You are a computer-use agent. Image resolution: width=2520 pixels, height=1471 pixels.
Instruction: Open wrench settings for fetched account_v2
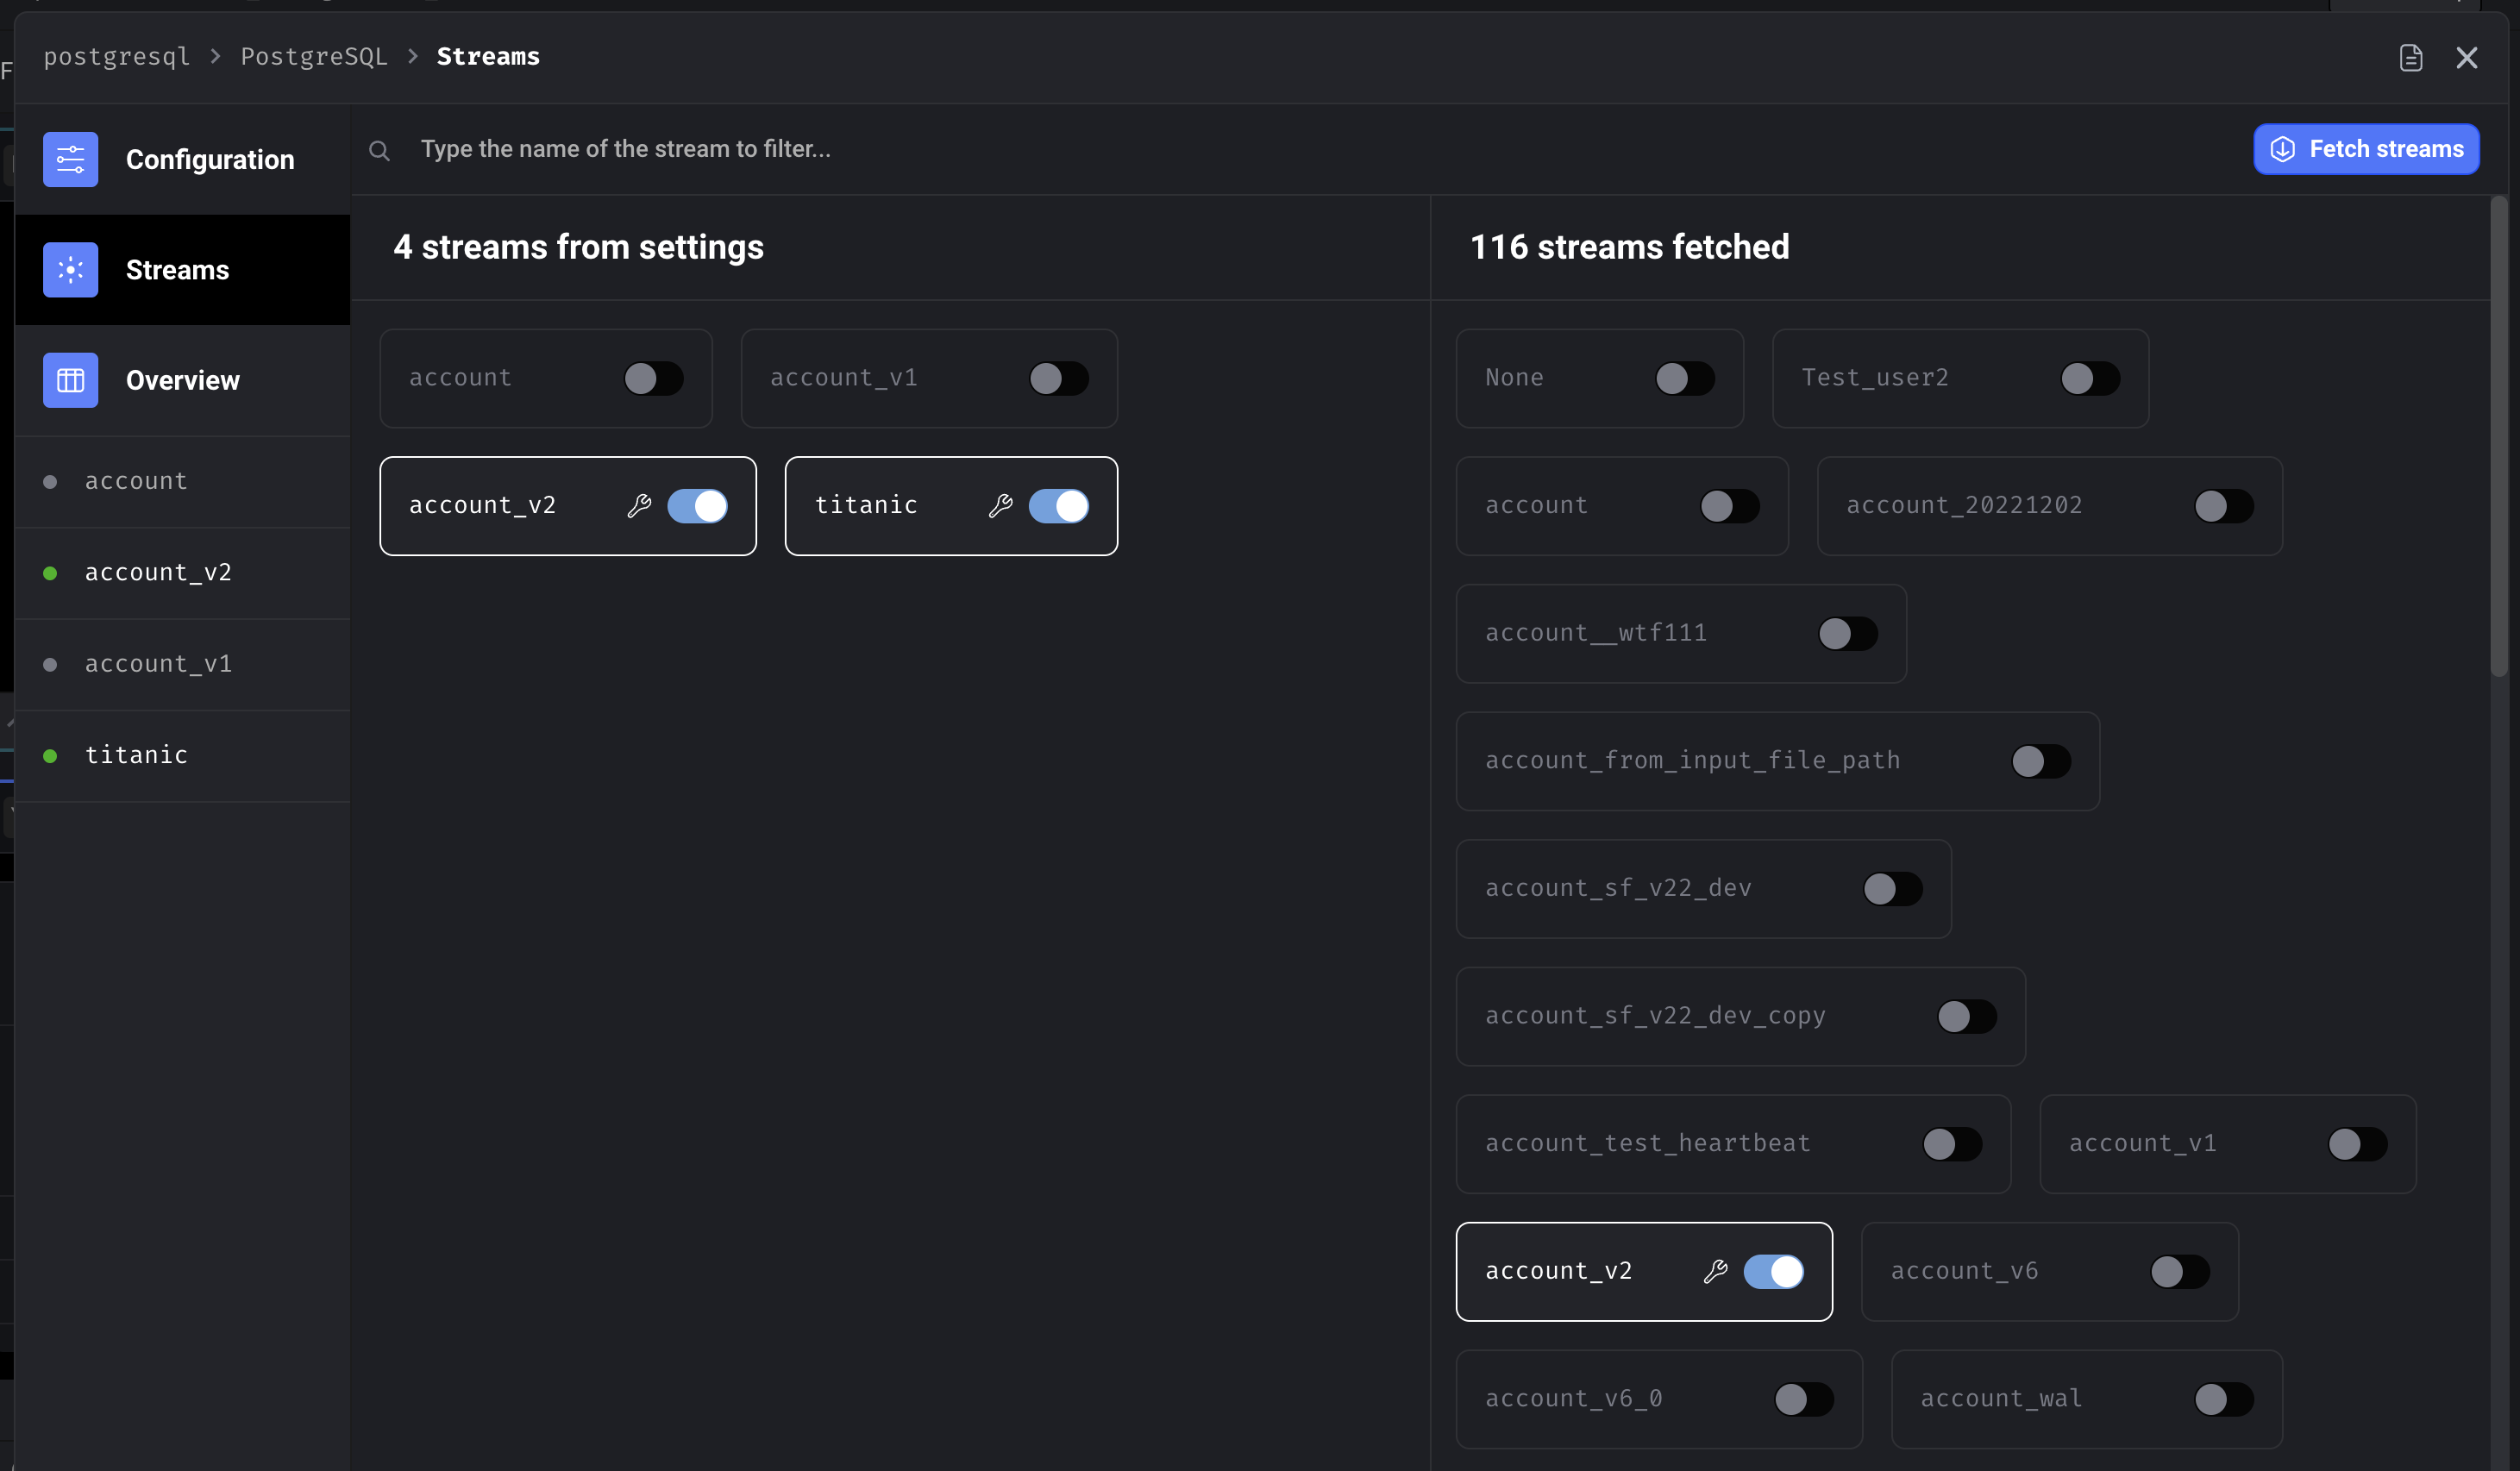(1715, 1271)
